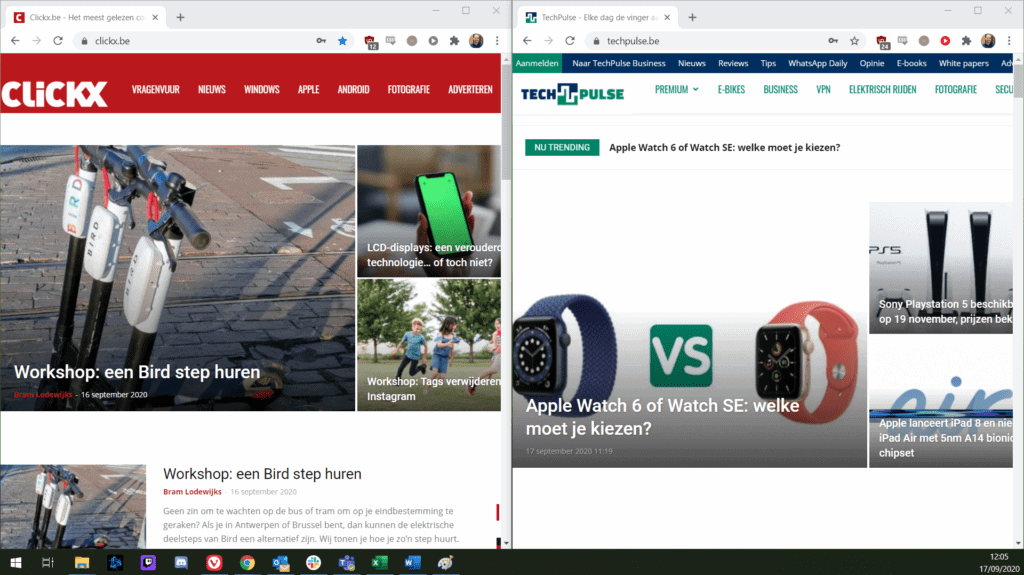Open E-books link on TechPulse
The height and width of the screenshot is (575, 1024).
911,63
